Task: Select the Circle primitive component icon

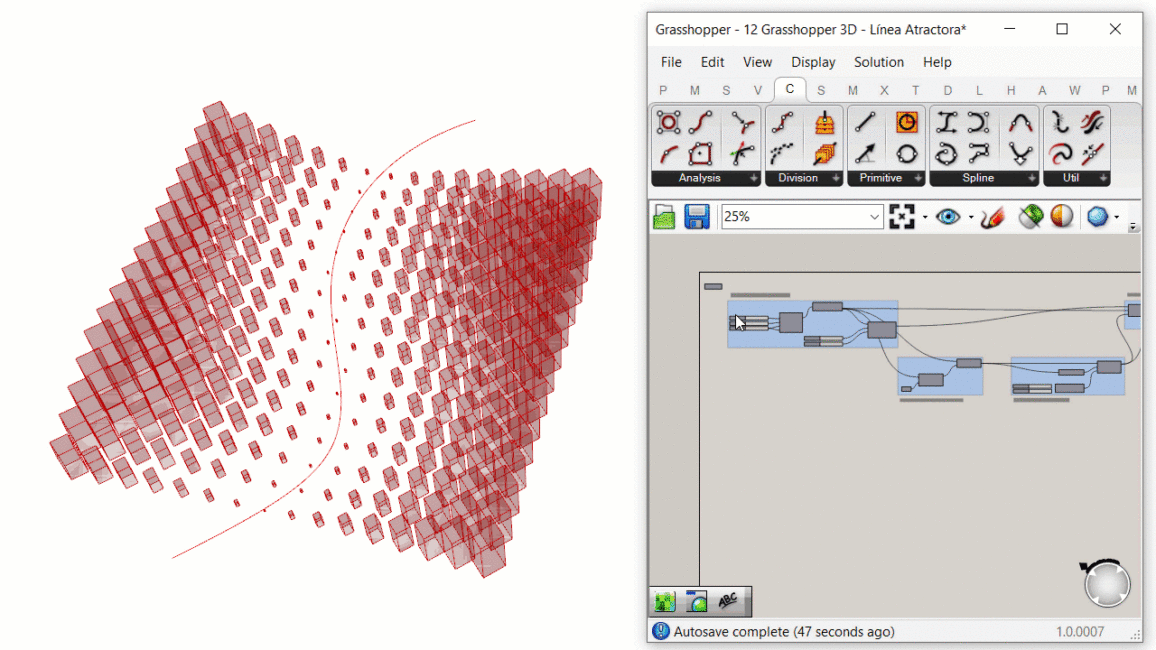Action: (906, 154)
